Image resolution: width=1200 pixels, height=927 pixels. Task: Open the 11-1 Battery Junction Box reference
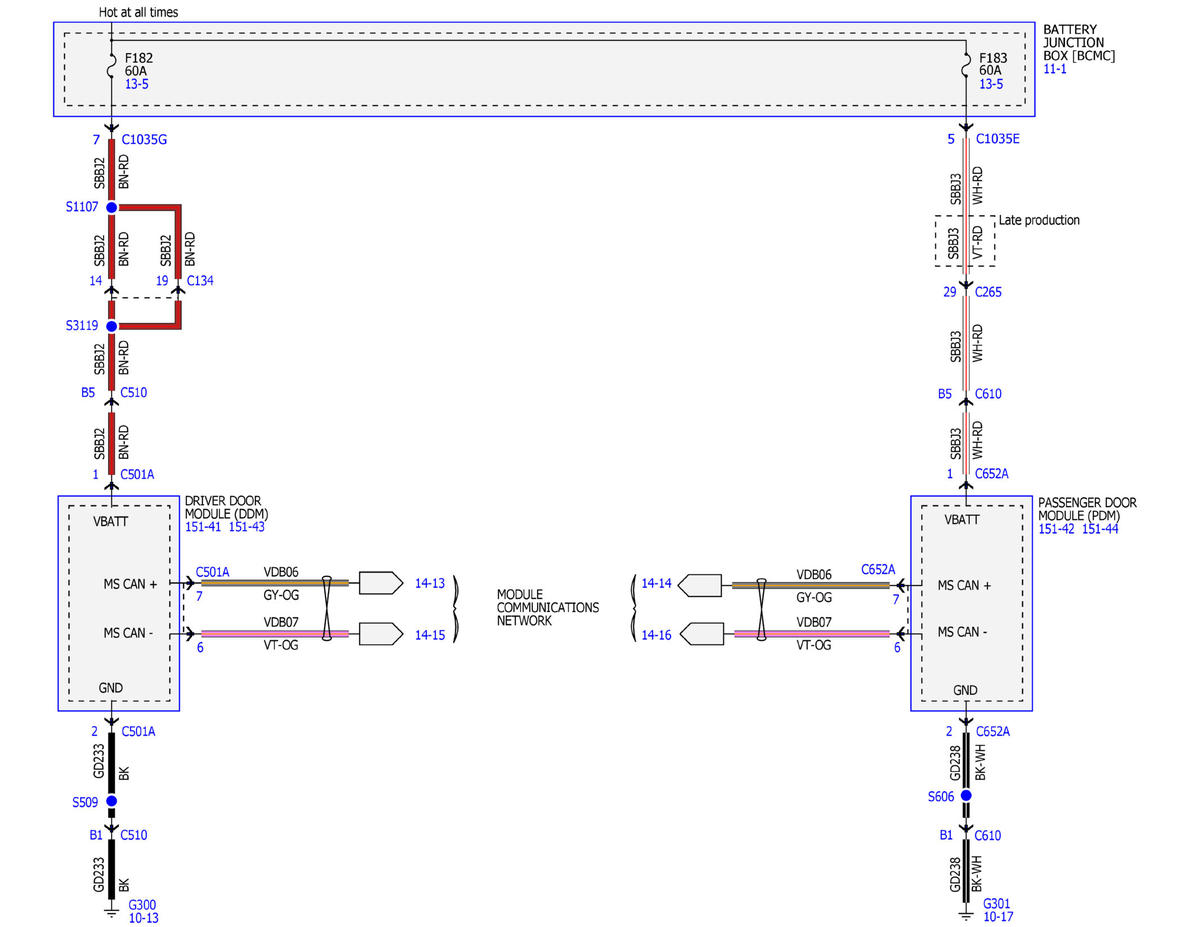click(x=1055, y=69)
